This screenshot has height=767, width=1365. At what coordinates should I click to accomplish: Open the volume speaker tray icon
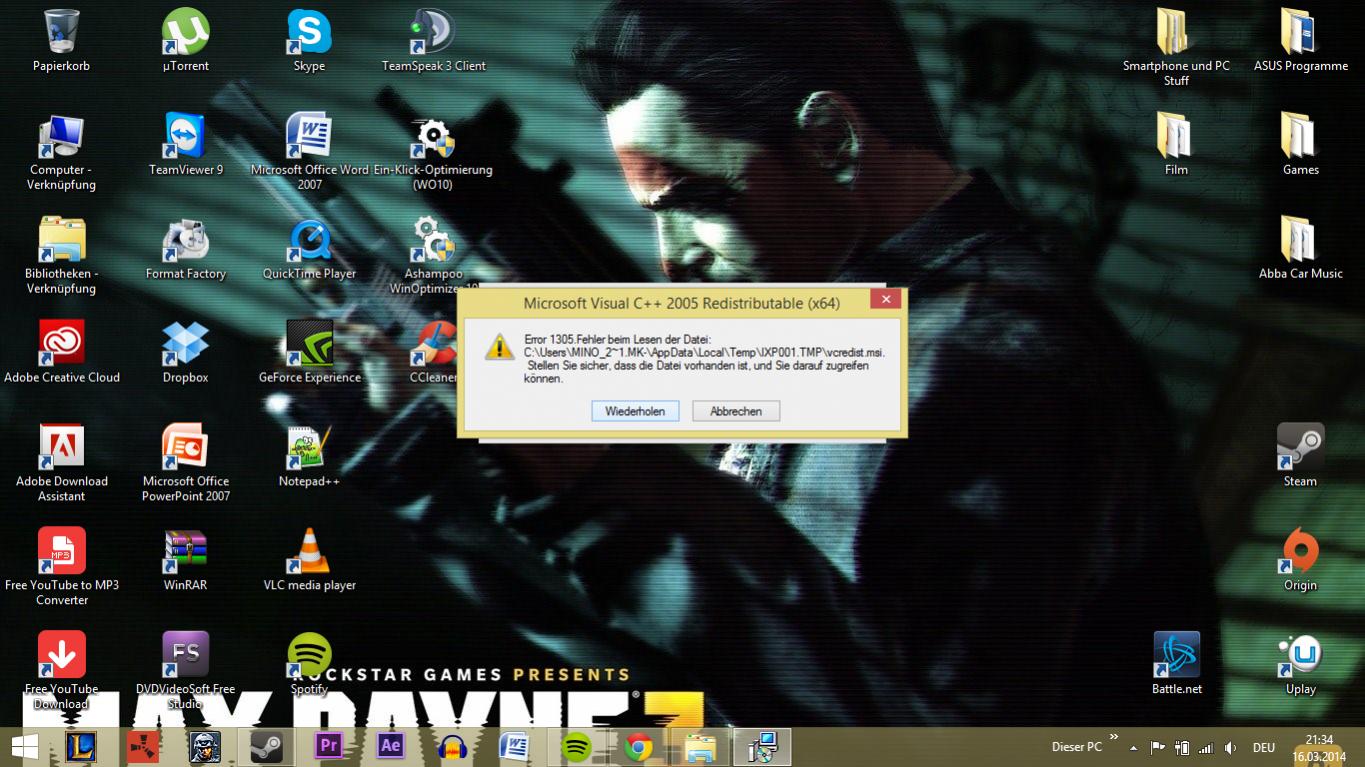(1230, 747)
